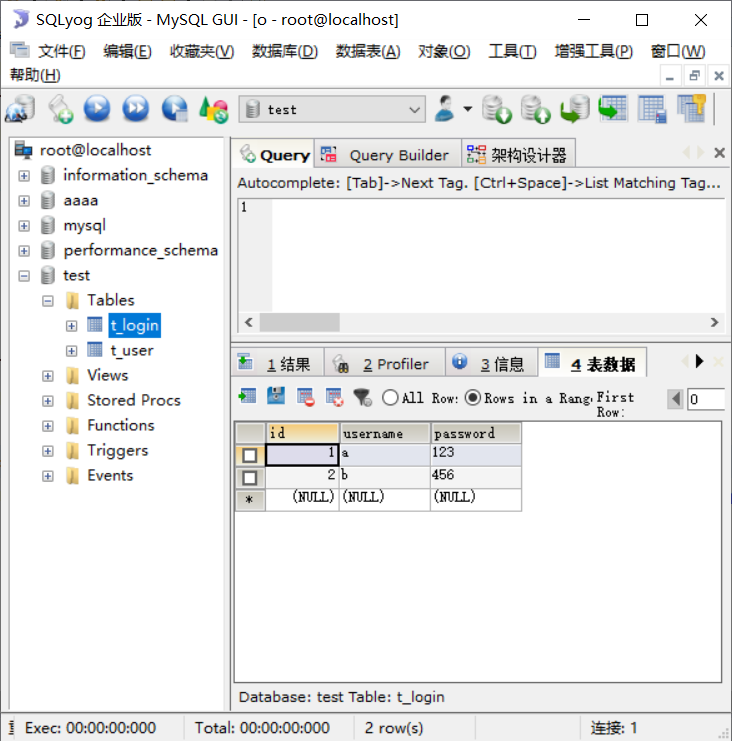Click cancel changes table icon
The width and height of the screenshot is (732, 741).
click(x=334, y=397)
